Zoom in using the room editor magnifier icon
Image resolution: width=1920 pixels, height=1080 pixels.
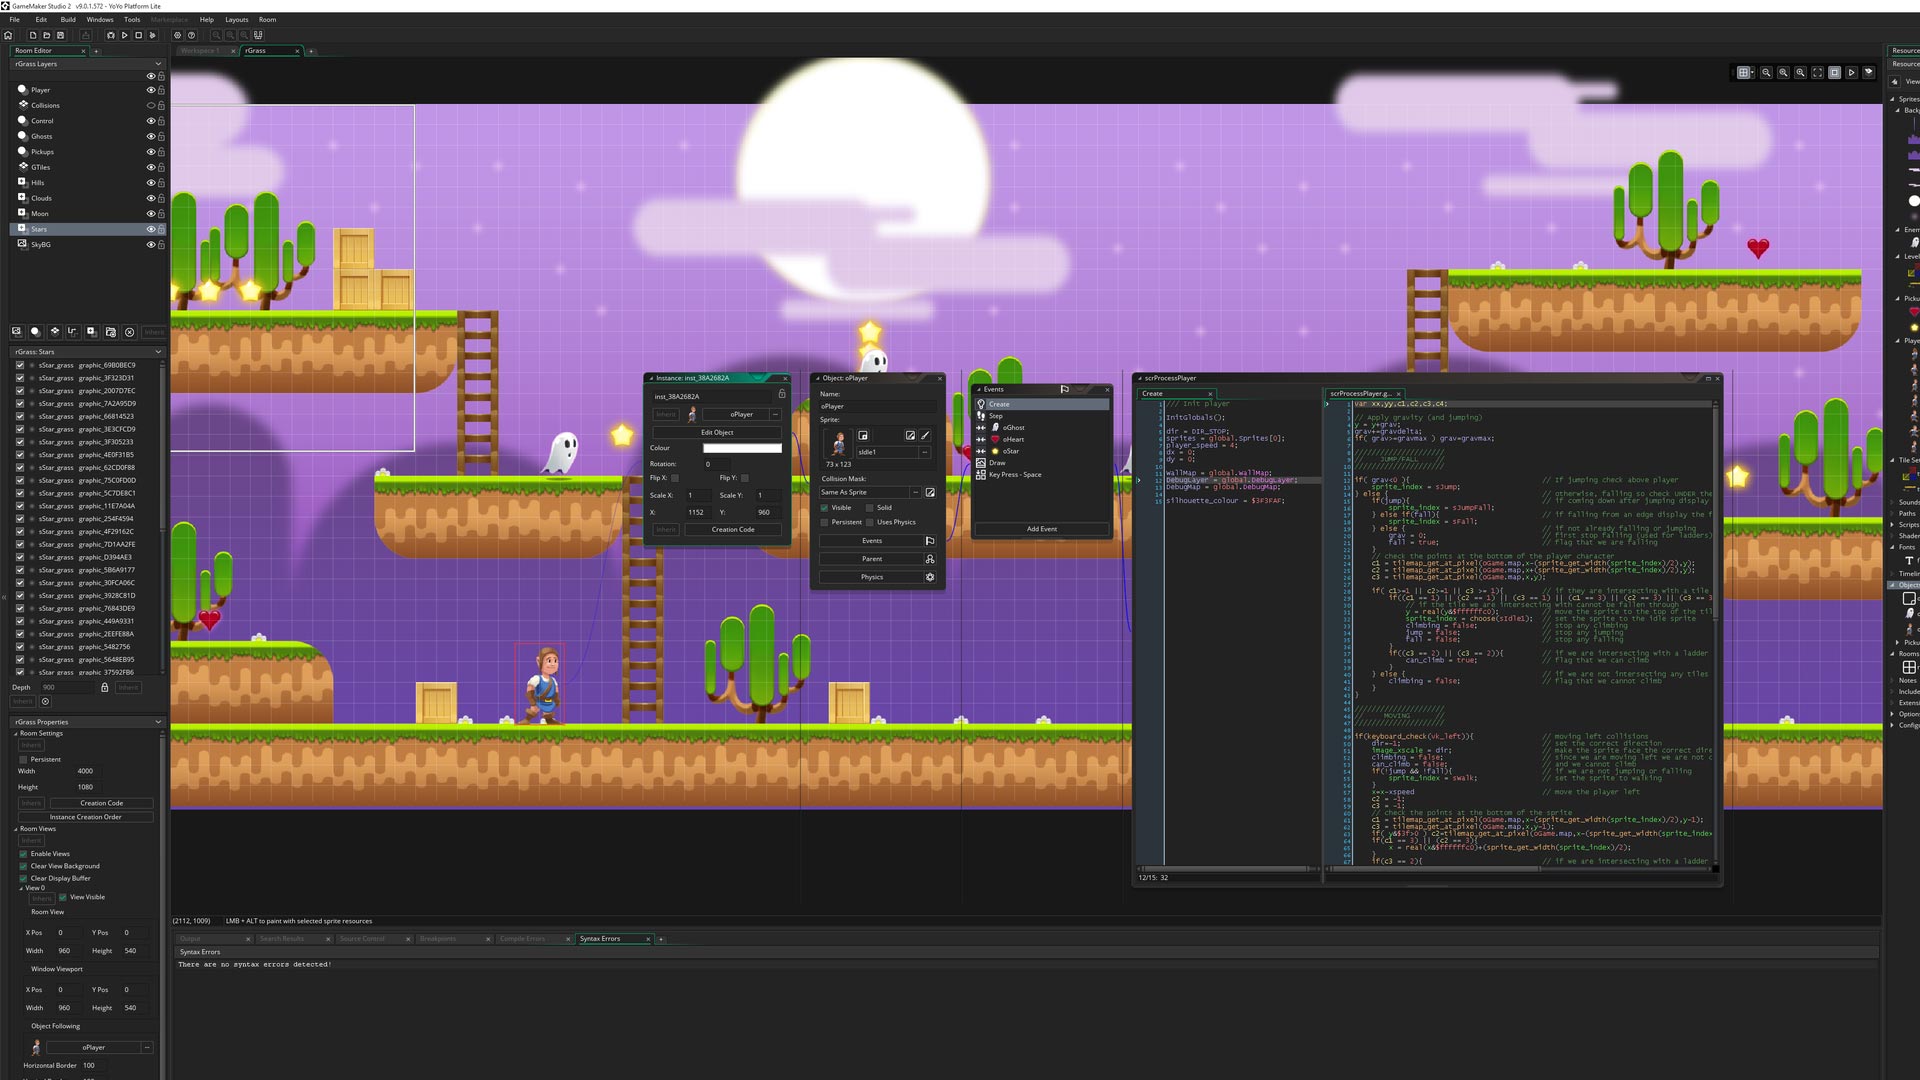tap(1800, 72)
